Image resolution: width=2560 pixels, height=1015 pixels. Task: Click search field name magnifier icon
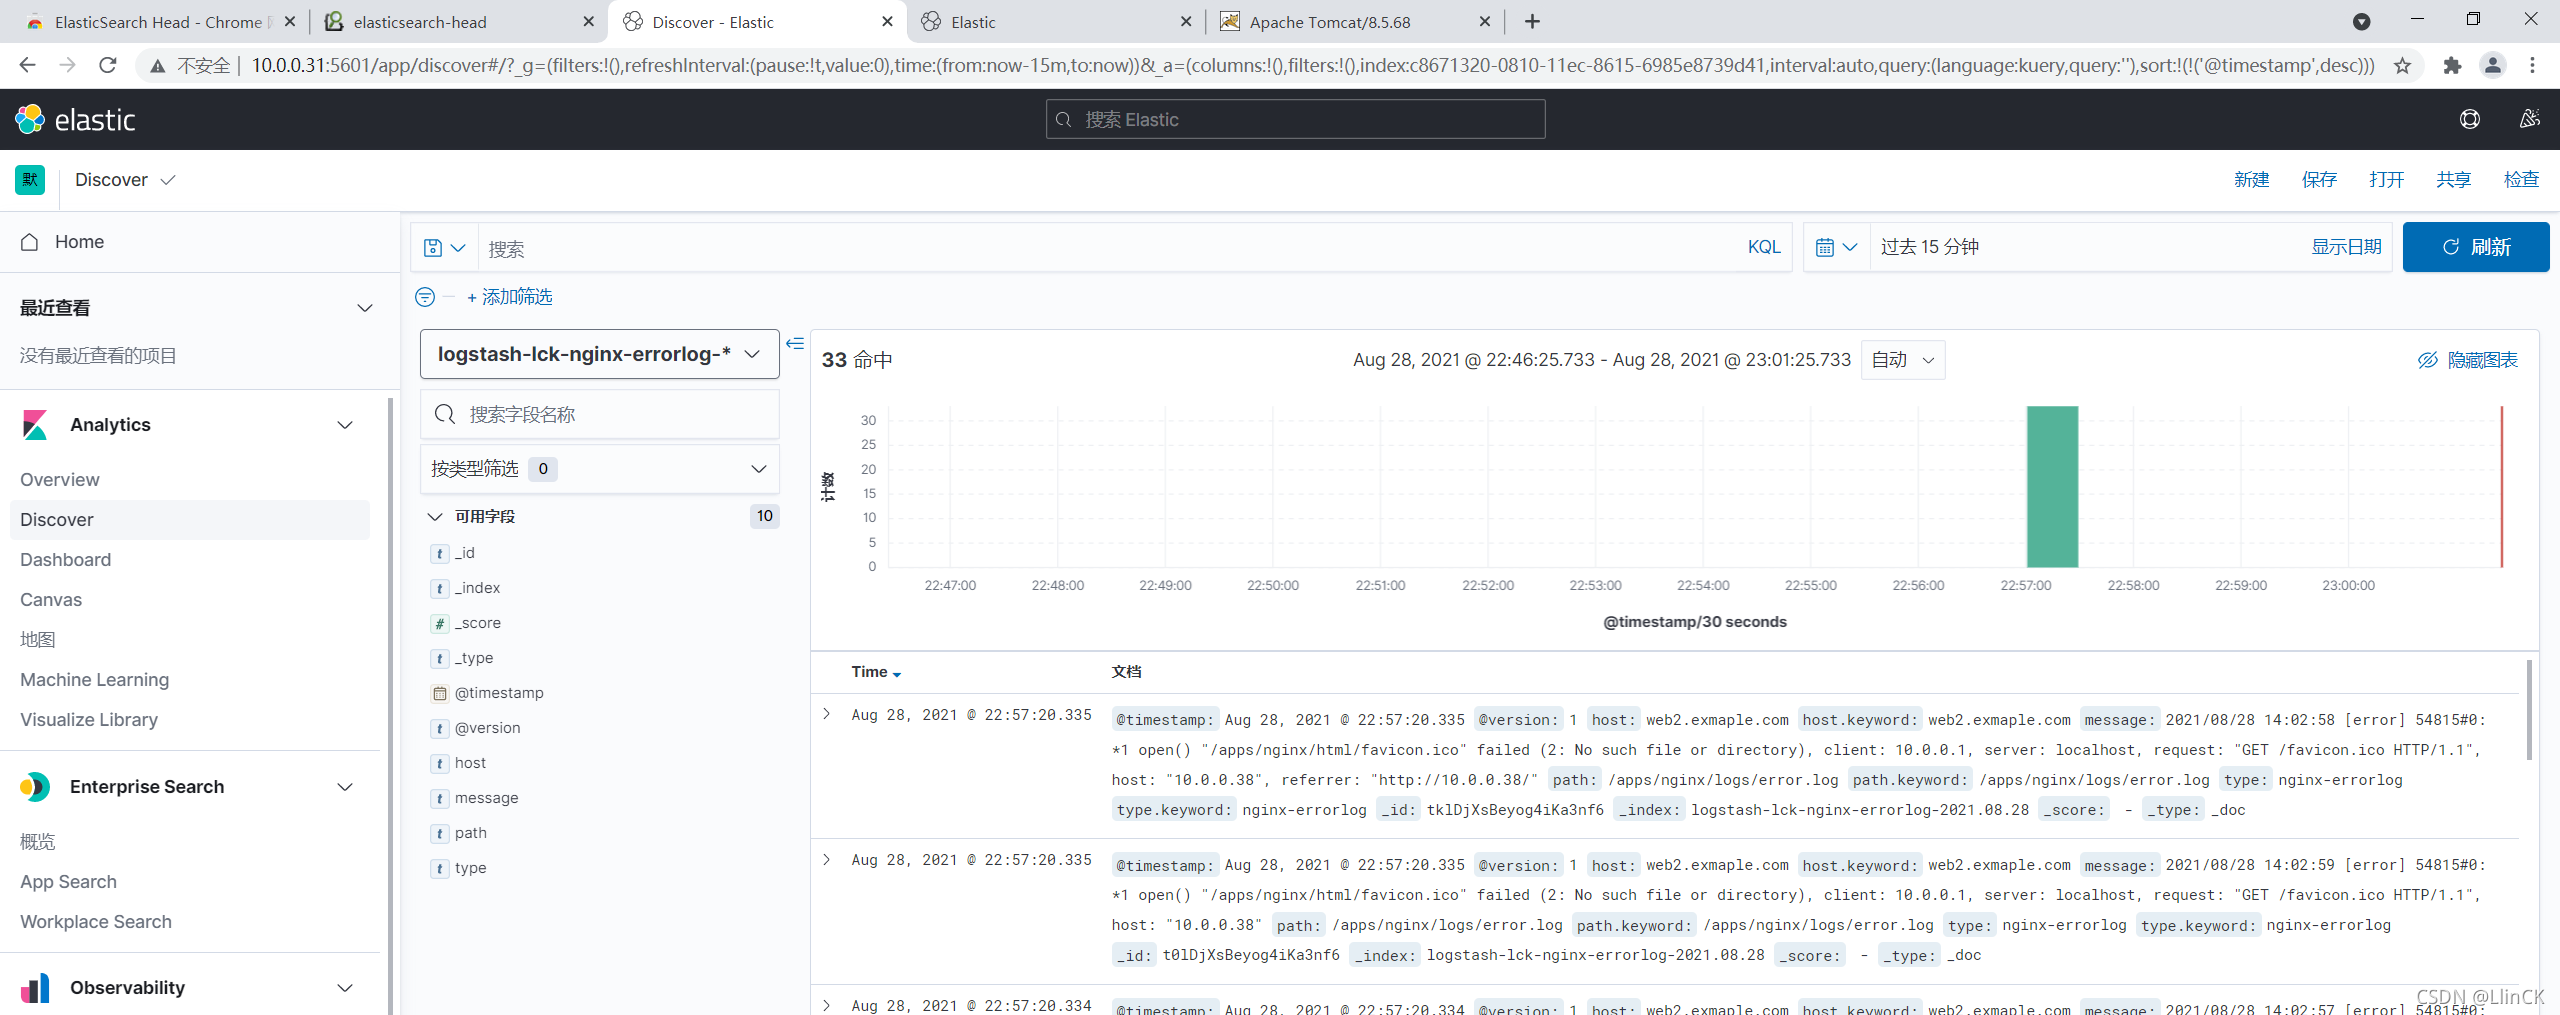(445, 414)
